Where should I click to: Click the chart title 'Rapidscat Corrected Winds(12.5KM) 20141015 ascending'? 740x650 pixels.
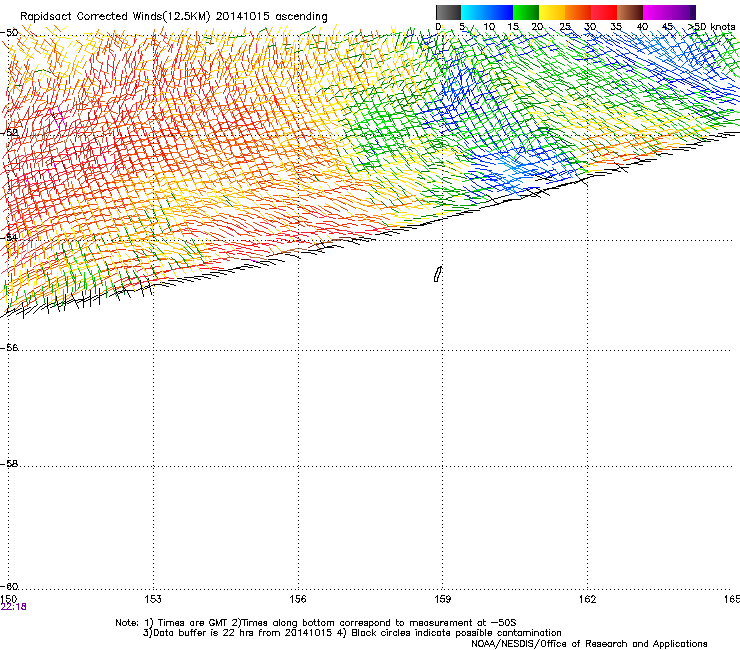click(174, 16)
